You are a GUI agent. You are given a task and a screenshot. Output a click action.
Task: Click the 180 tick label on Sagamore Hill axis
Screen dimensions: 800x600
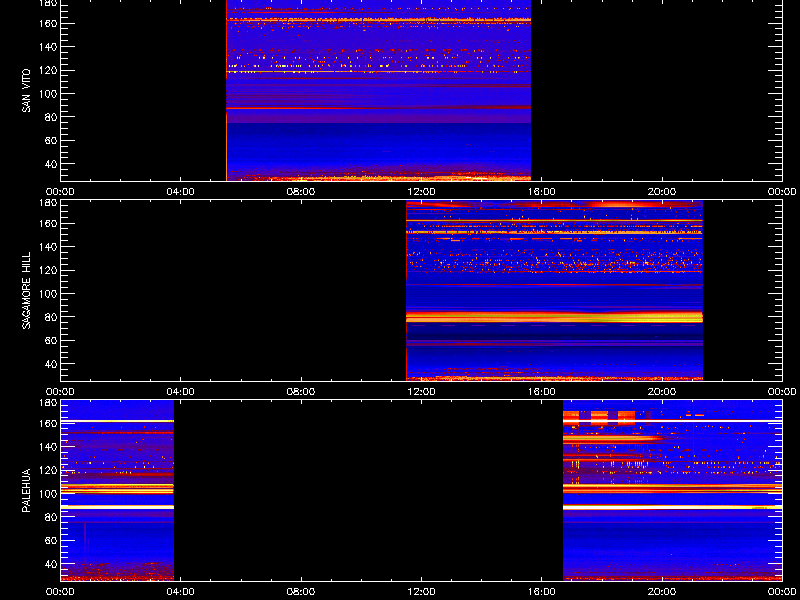point(50,203)
